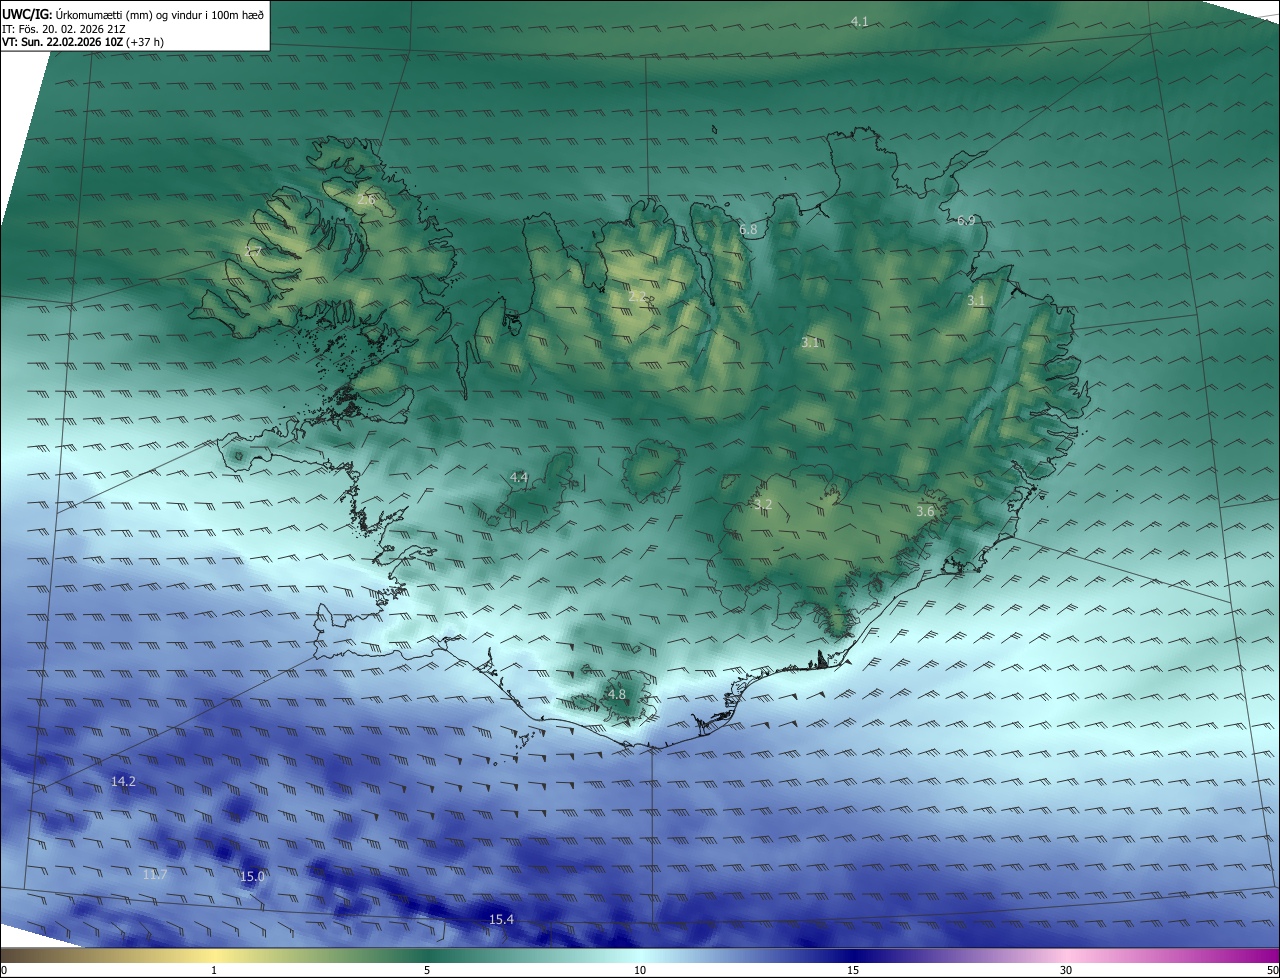The image size is (1280, 978).
Task: Click the 2.2 value label on the map
Action: (637, 296)
